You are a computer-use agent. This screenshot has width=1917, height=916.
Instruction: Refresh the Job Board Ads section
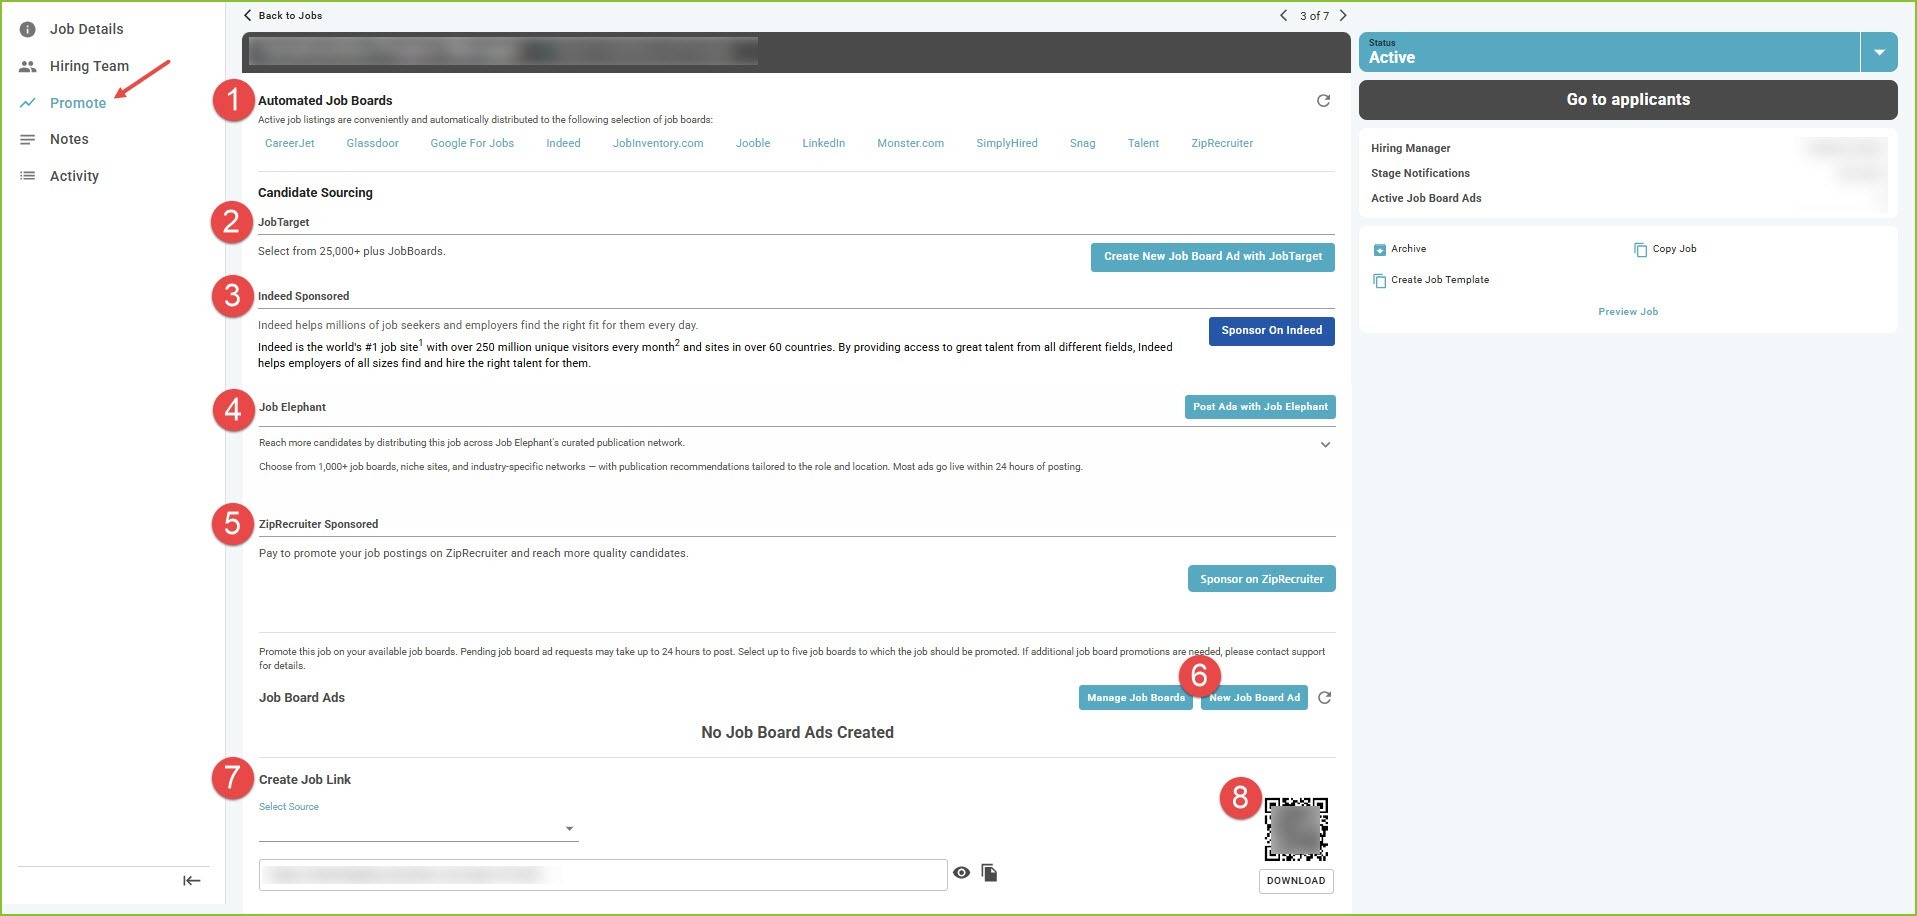click(1324, 698)
